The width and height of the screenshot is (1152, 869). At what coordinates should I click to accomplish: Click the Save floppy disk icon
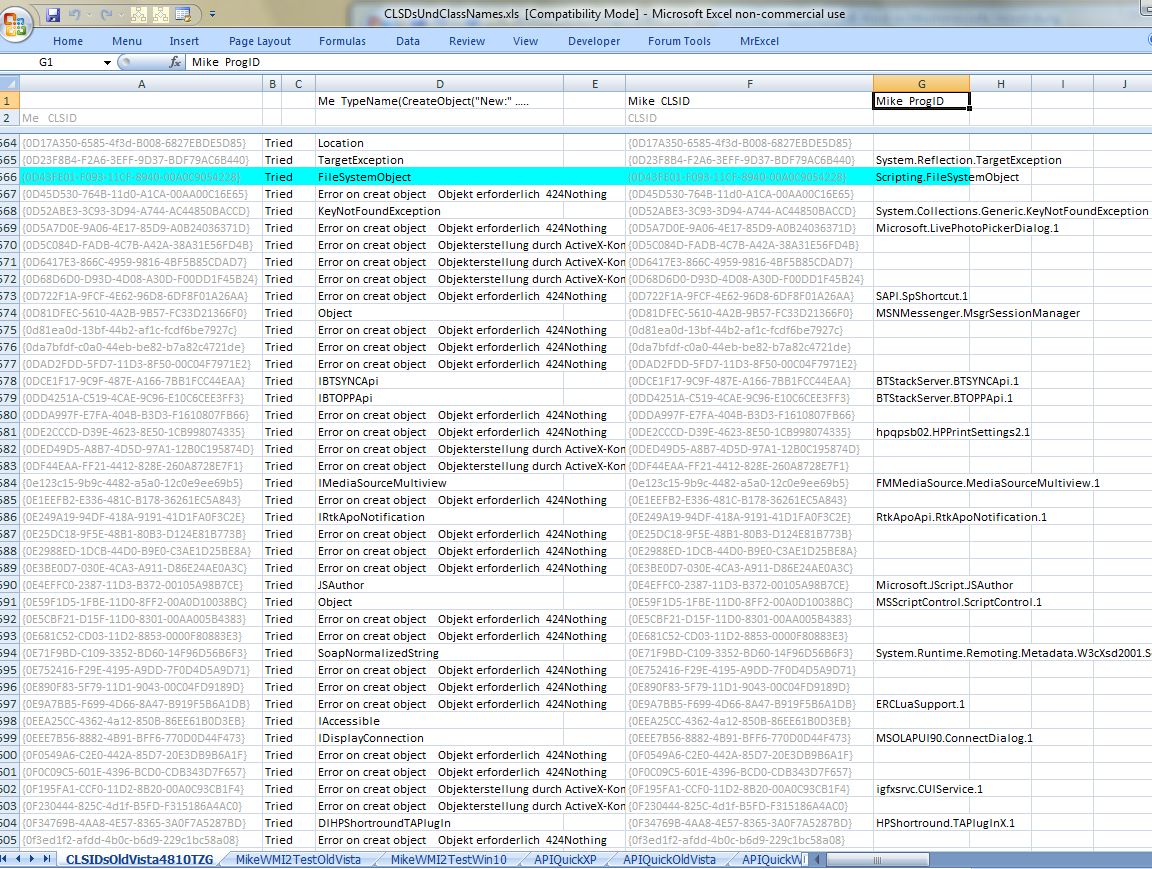pyautogui.click(x=53, y=14)
